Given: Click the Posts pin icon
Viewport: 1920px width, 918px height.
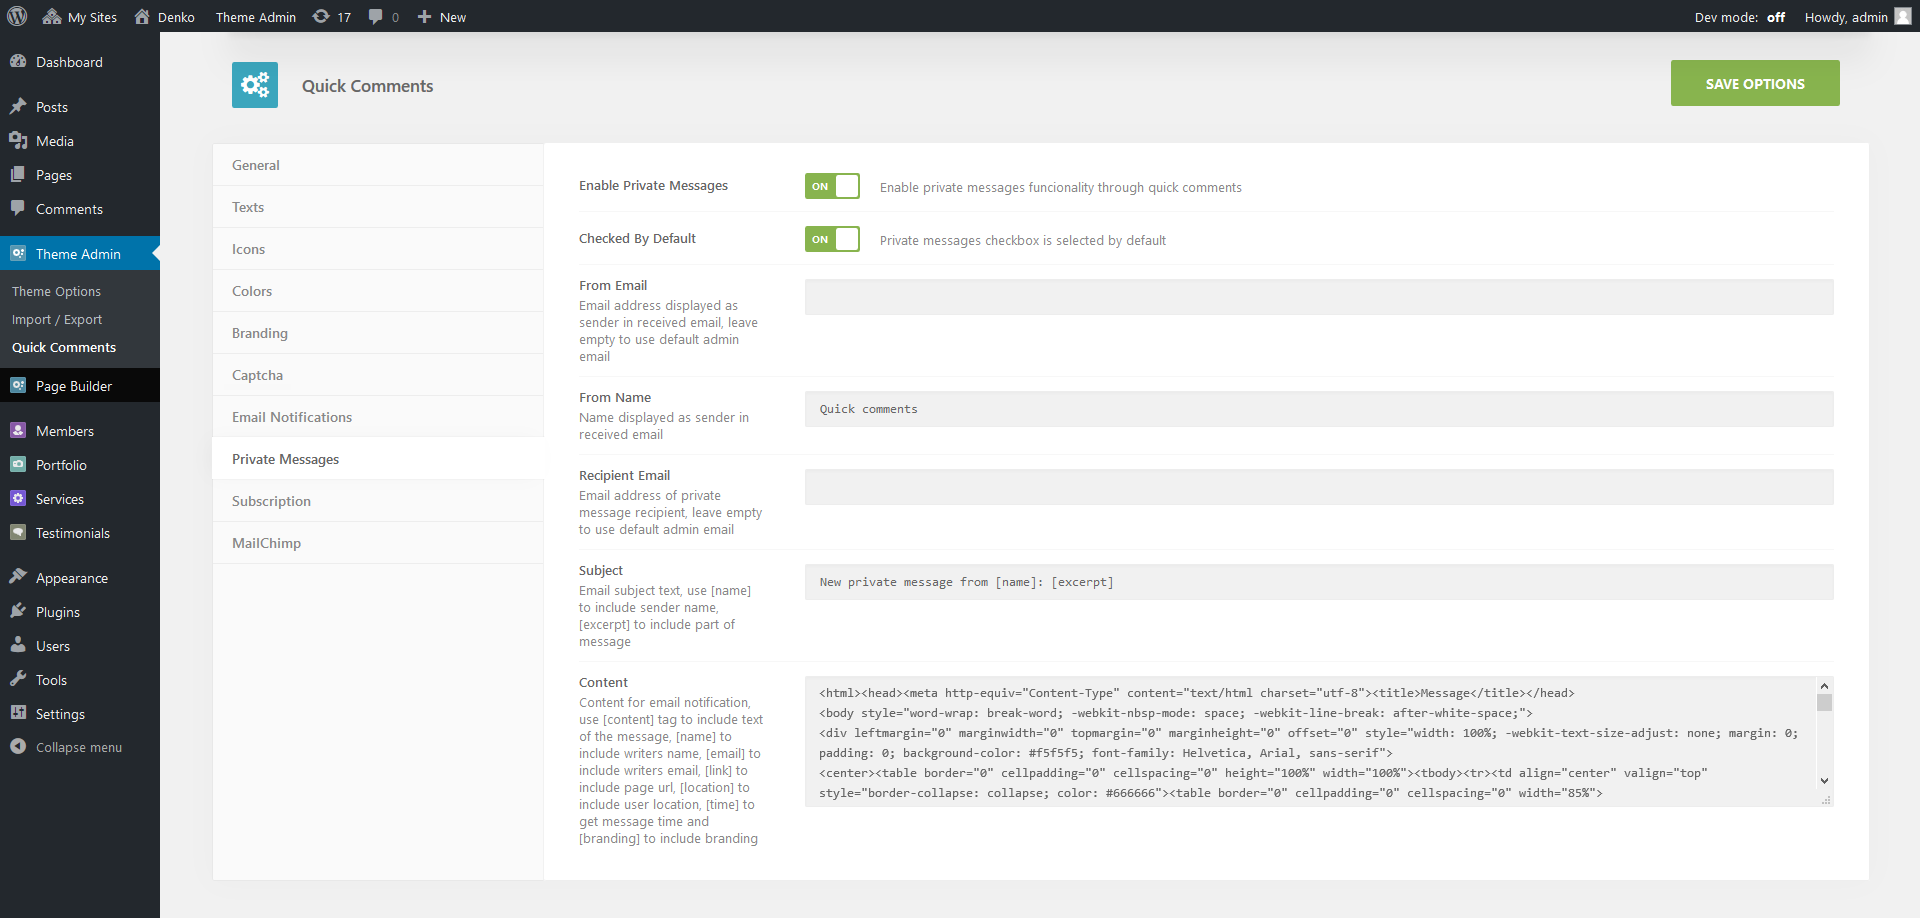Looking at the screenshot, I should [18, 106].
